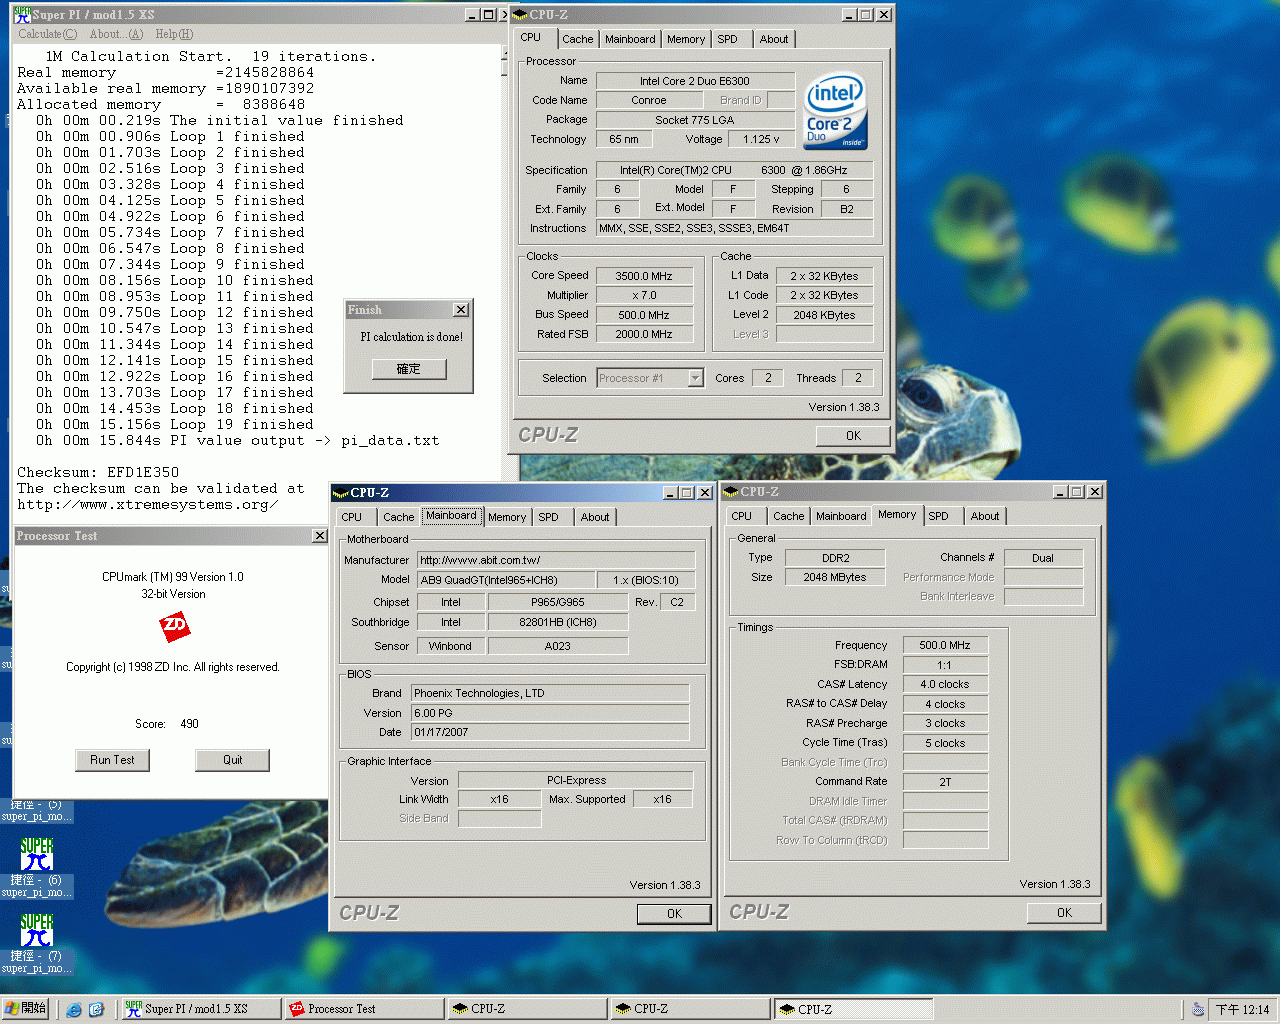Click the Voltage value '1.125 v'
The width and height of the screenshot is (1280, 1024).
tap(761, 139)
